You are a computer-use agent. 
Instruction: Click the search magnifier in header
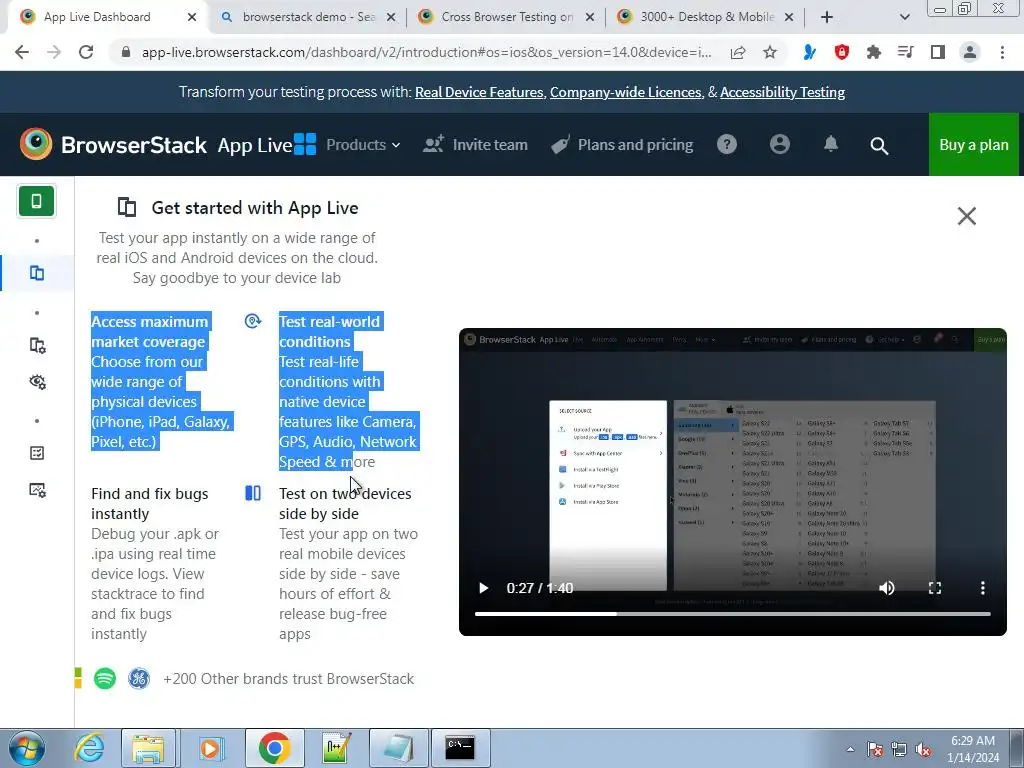[879, 146]
